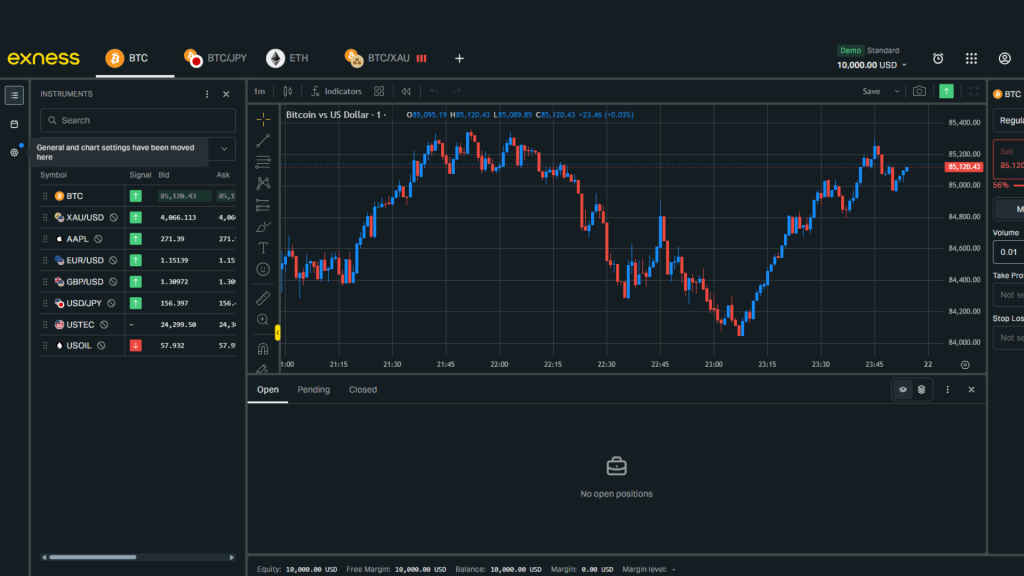1024x576 pixels.
Task: Open the 1m timeframe selector
Action: (259, 91)
